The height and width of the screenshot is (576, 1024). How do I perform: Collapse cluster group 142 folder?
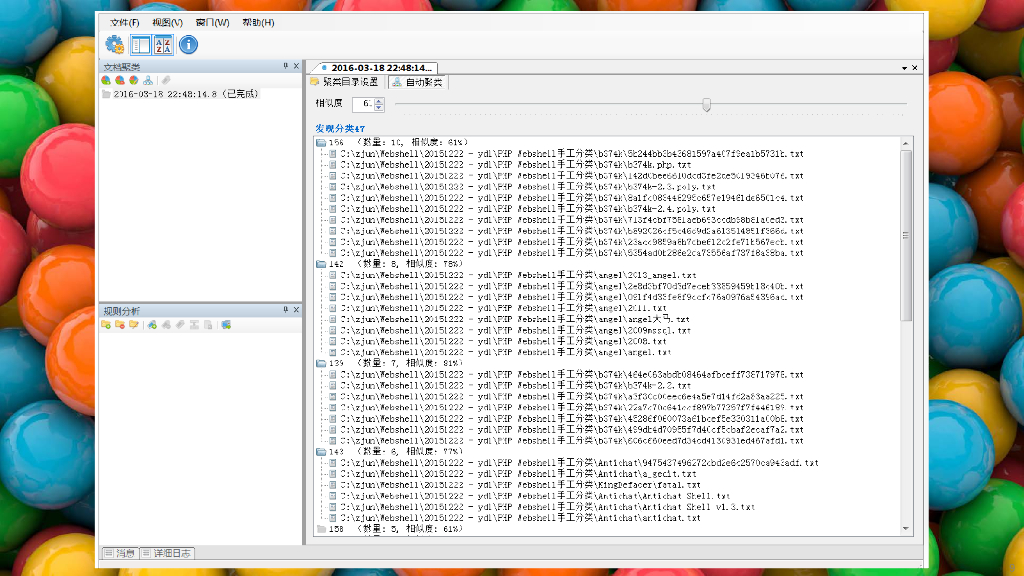[320, 264]
